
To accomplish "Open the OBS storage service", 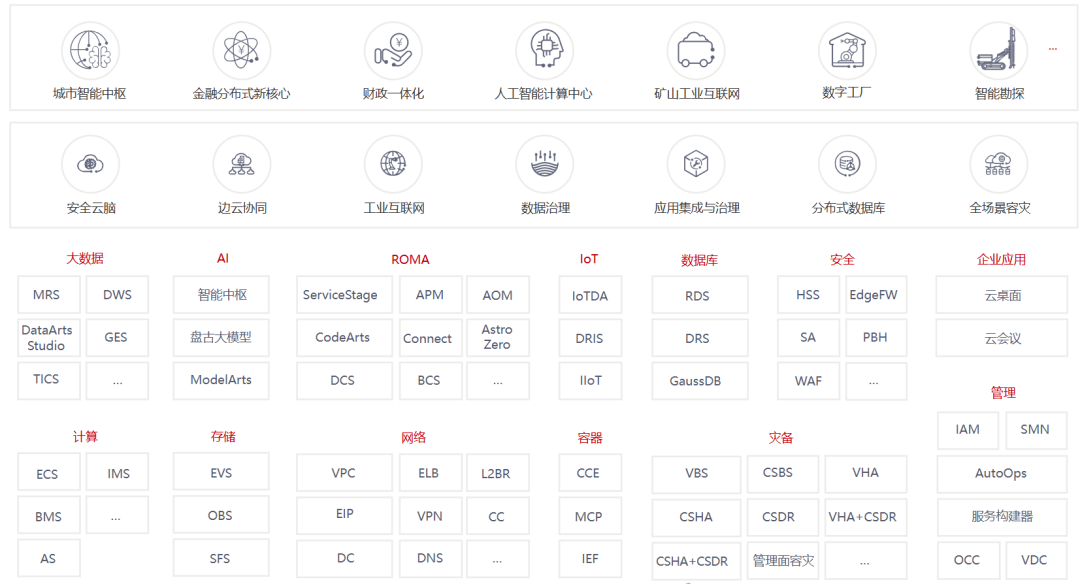I will coord(221,515).
